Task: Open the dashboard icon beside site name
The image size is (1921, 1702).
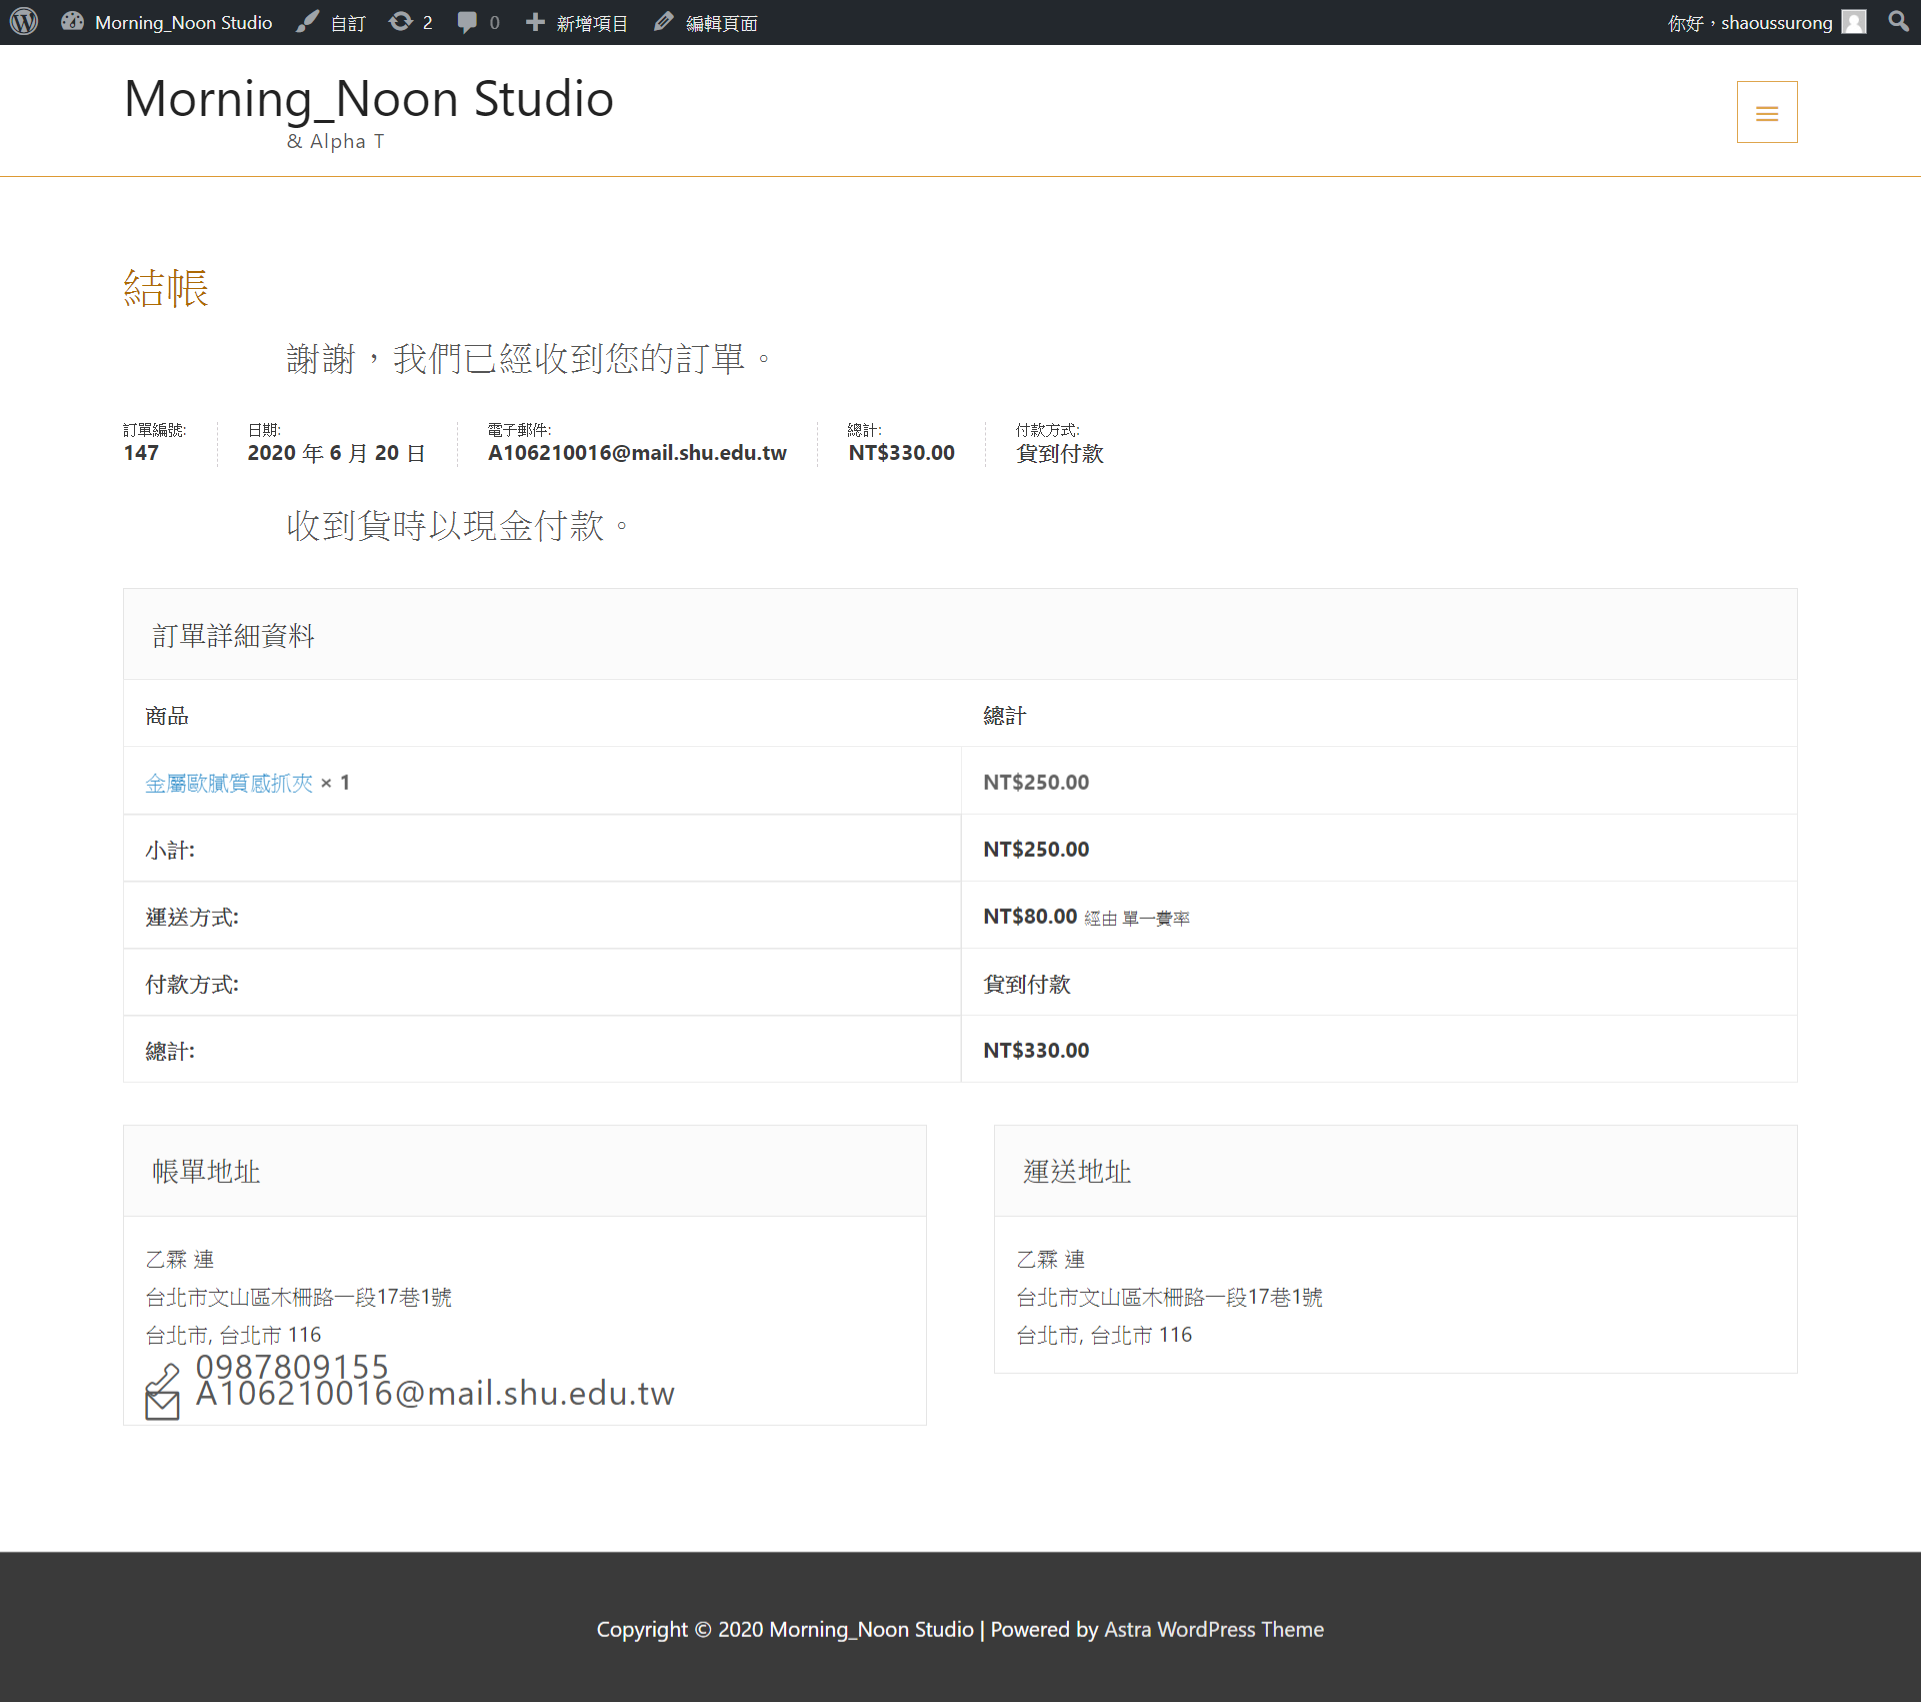Action: coord(72,22)
